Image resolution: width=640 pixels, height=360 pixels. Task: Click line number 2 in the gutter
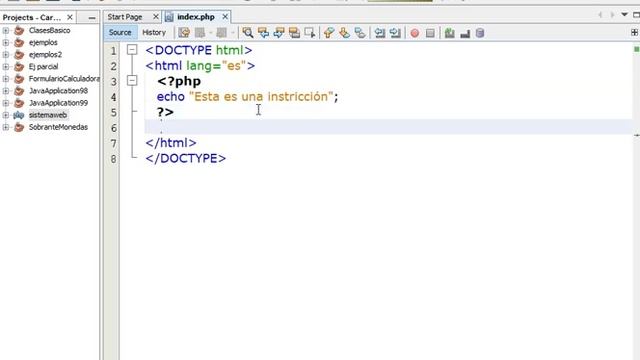(113, 67)
